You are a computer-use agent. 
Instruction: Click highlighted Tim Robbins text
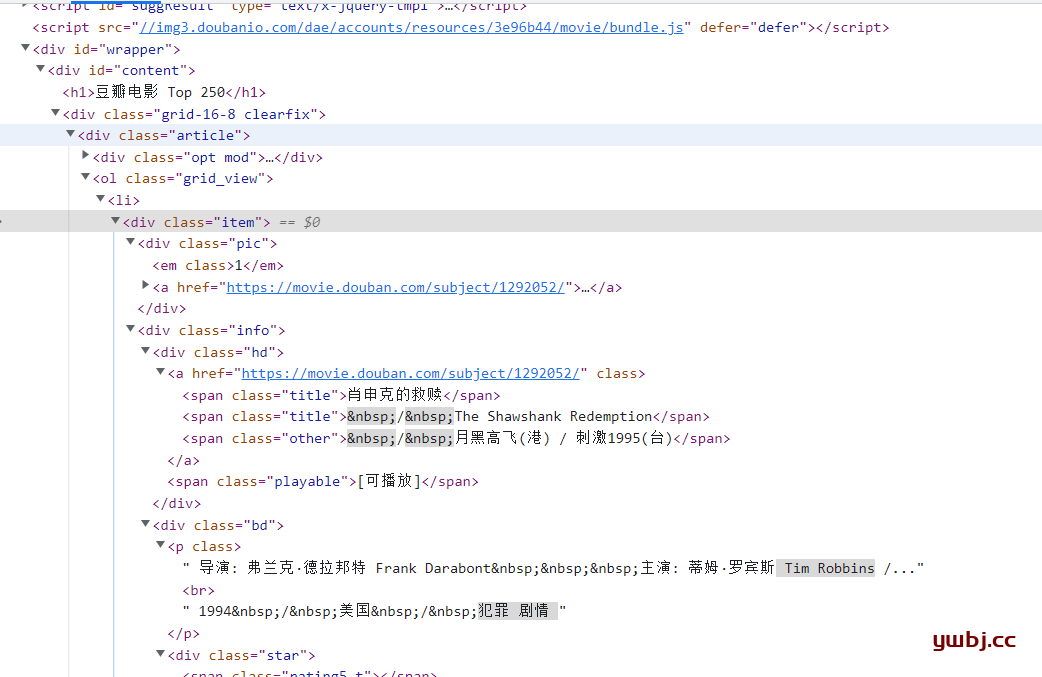[x=829, y=568]
